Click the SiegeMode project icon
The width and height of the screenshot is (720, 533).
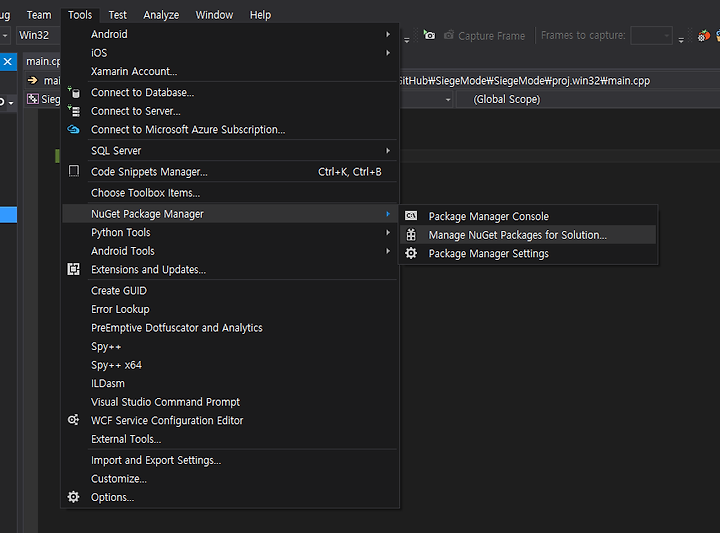pos(33,99)
